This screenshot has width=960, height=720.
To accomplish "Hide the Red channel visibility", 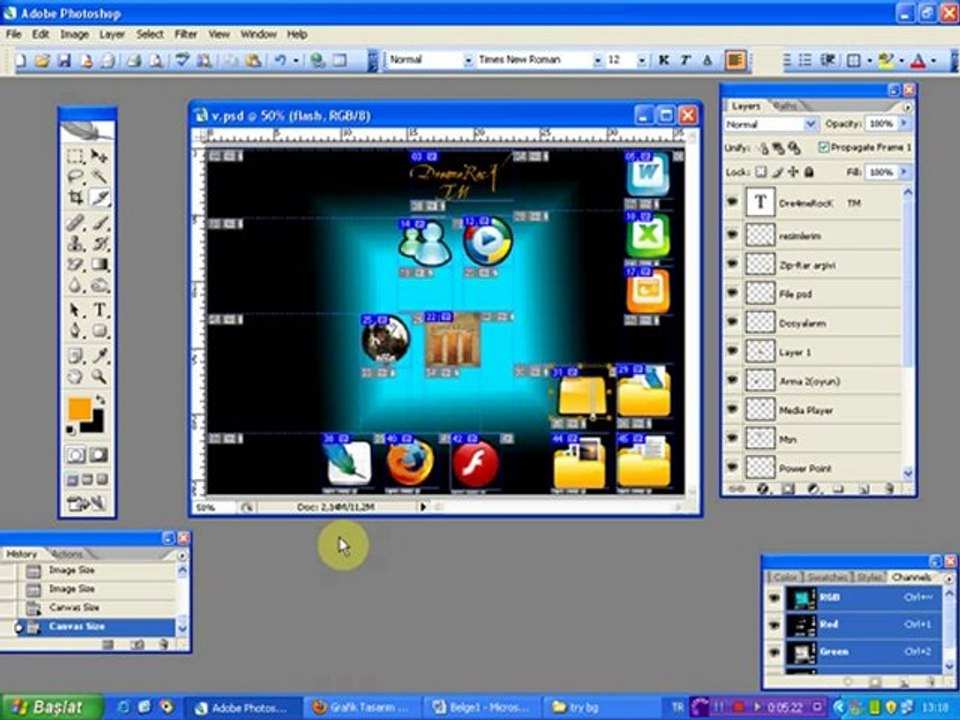I will point(774,624).
